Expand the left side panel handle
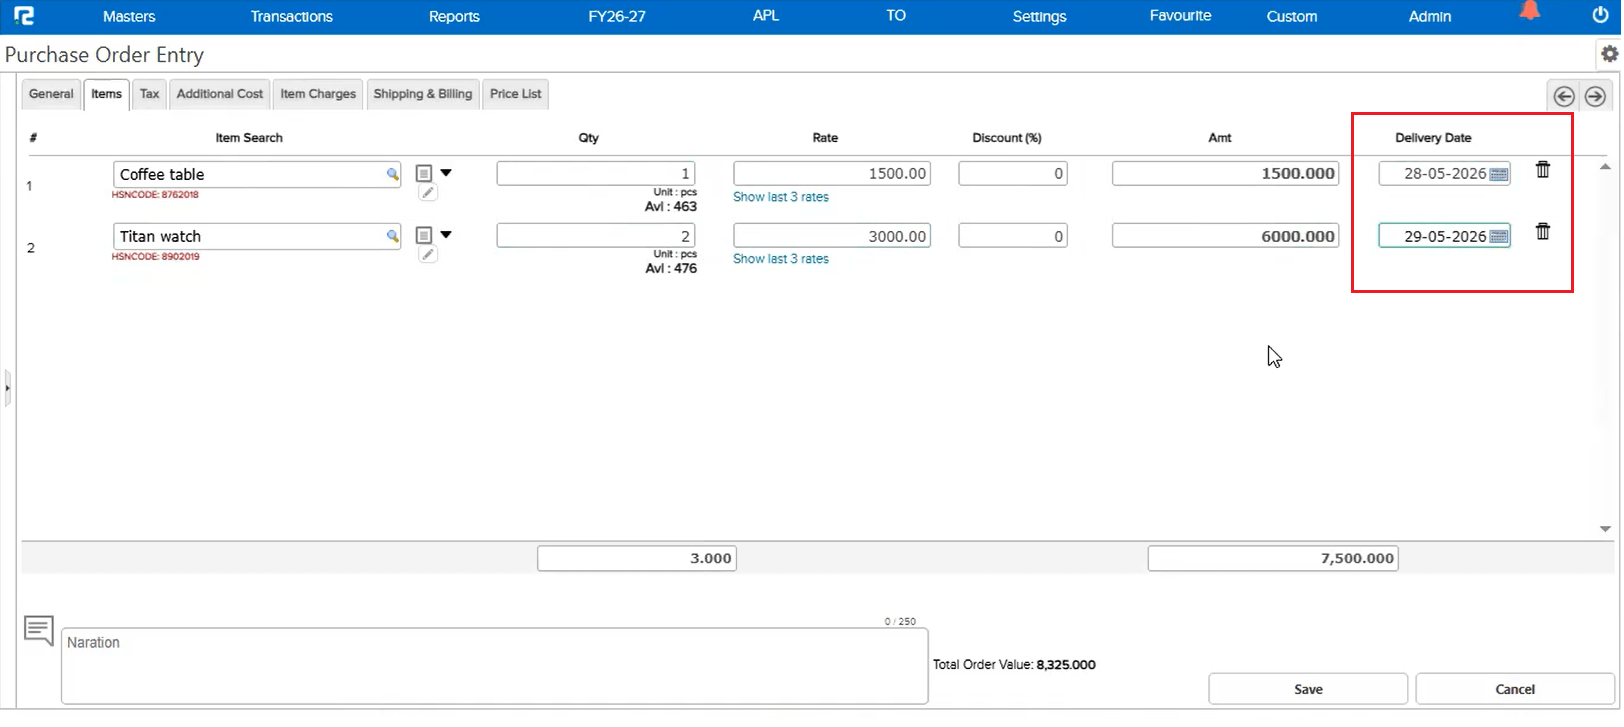This screenshot has width=1624, height=727. tap(7, 388)
